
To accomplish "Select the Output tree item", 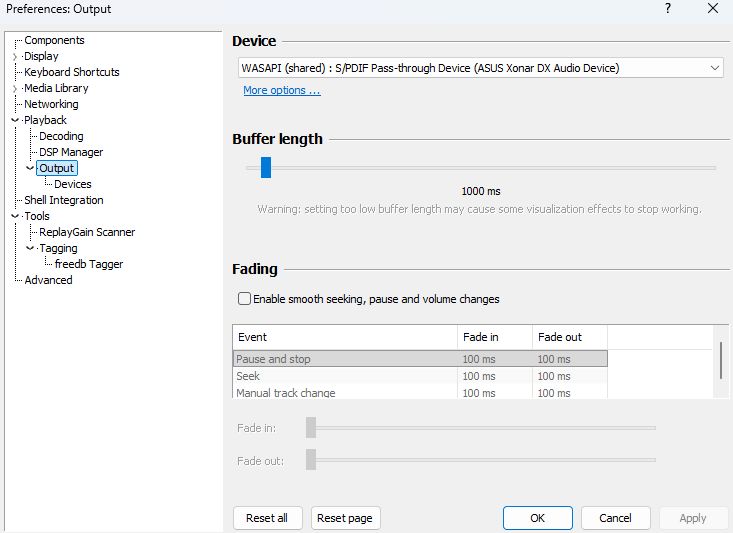I will coord(57,168).
